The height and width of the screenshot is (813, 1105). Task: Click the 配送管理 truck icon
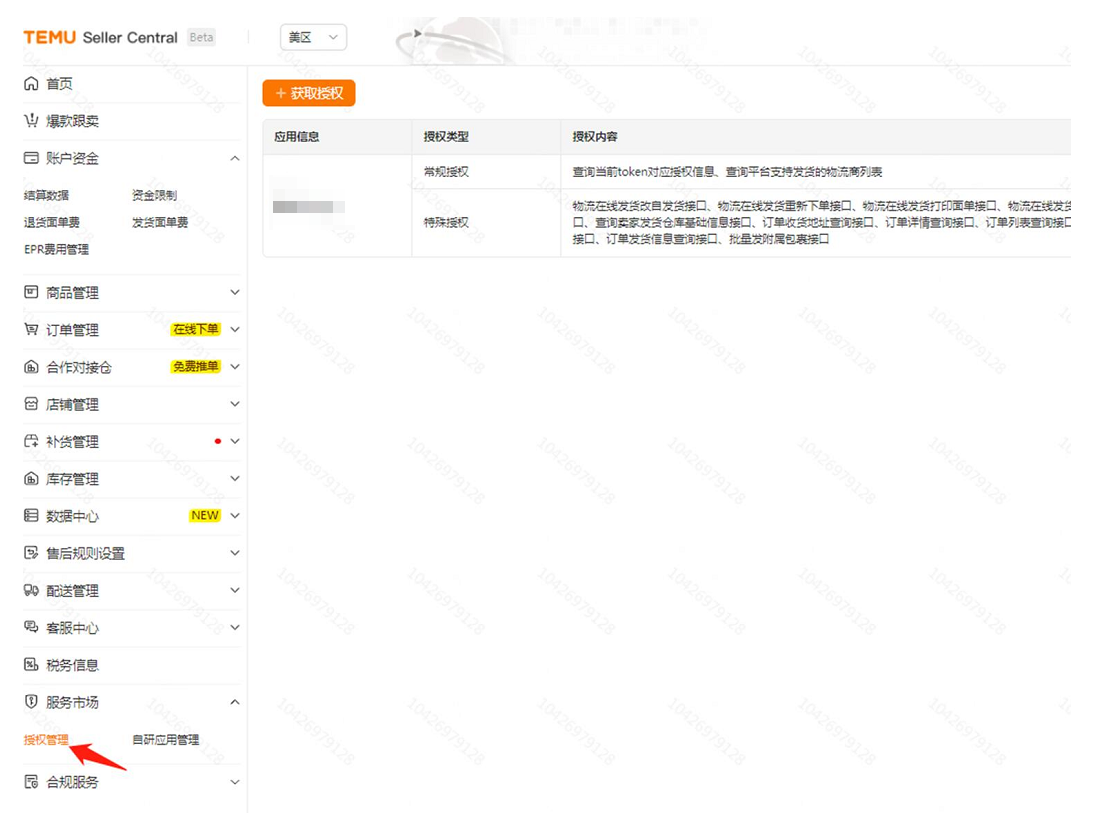pyautogui.click(x=31, y=591)
